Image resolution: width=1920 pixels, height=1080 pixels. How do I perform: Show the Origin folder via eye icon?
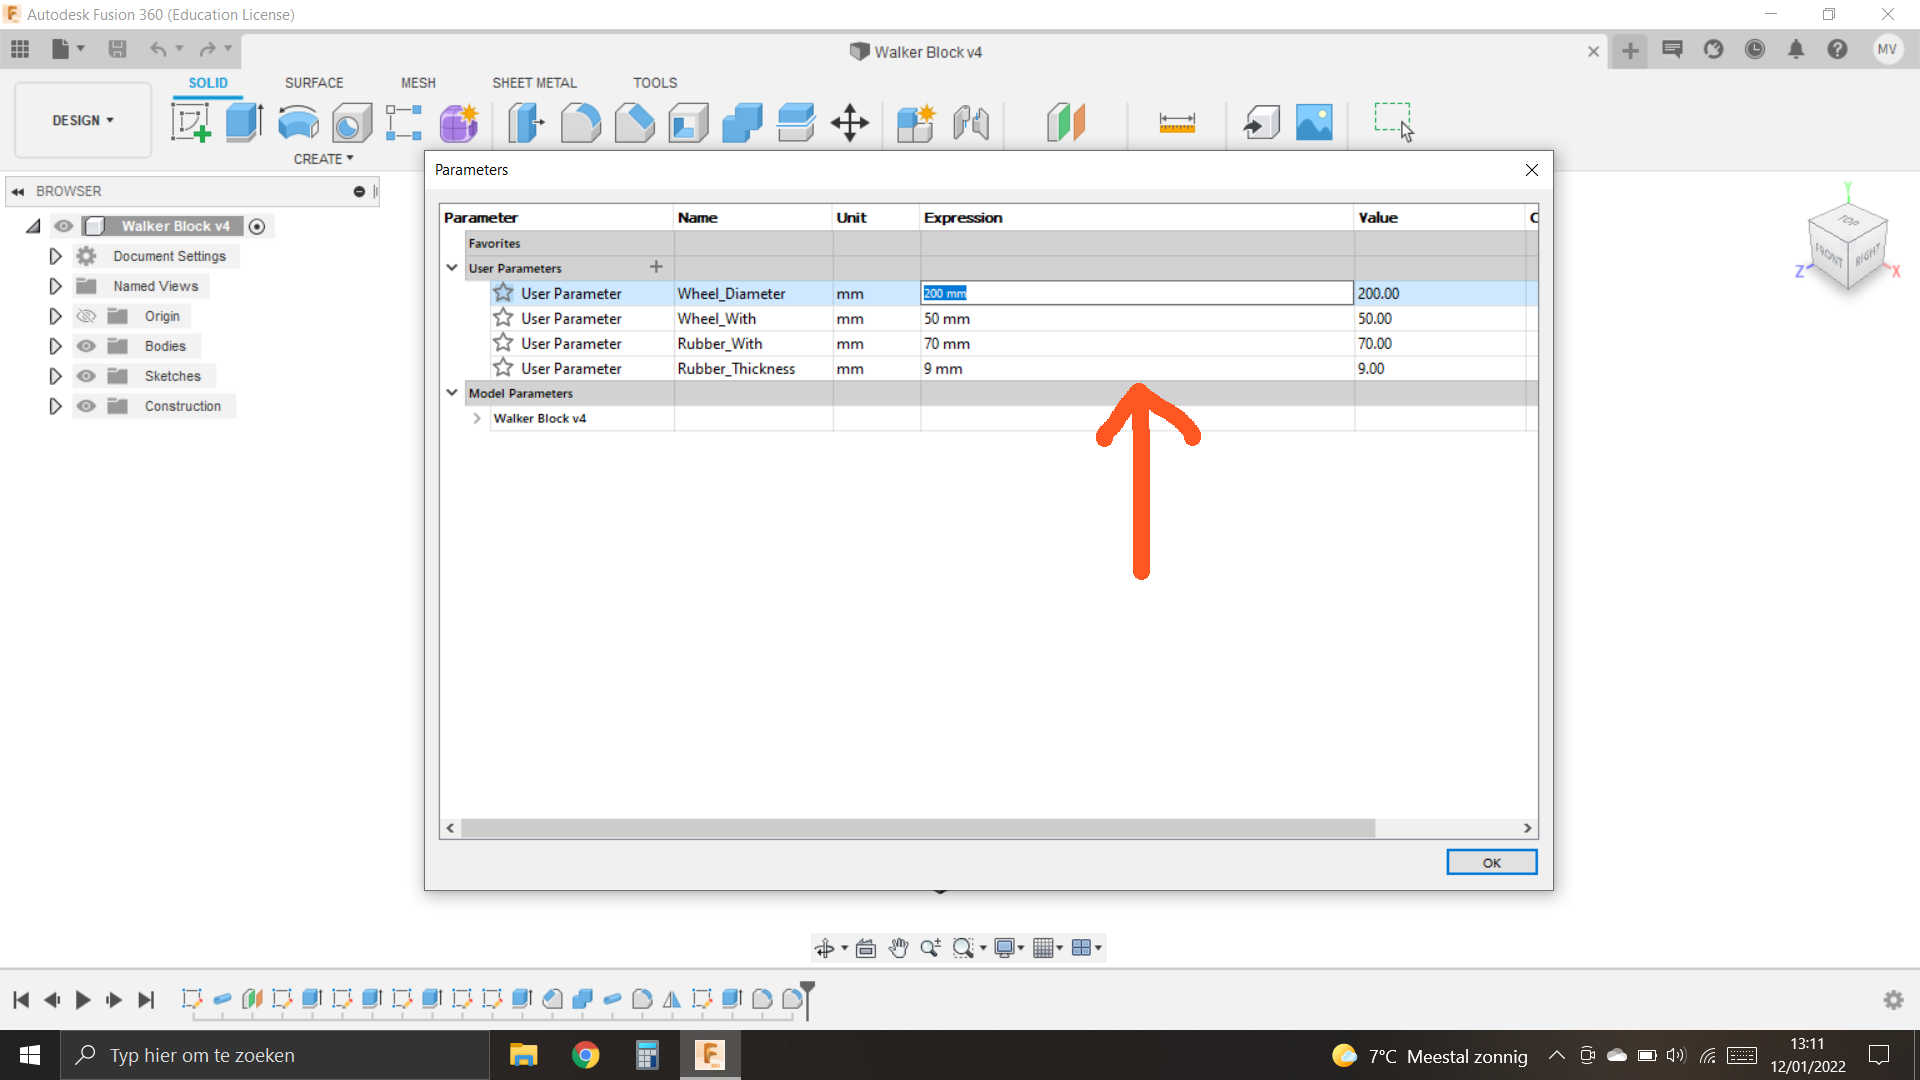click(87, 316)
